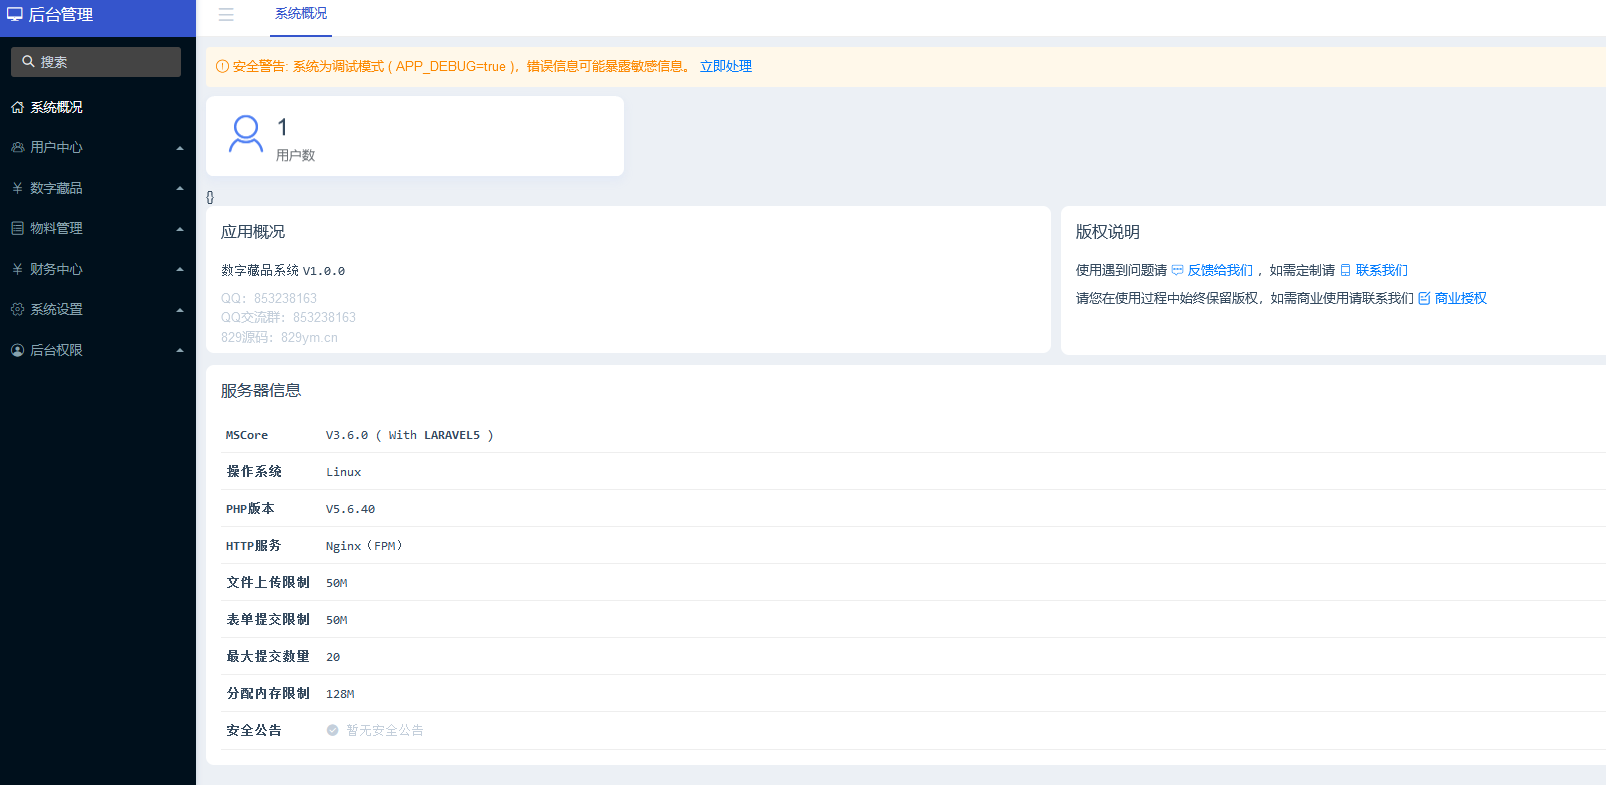Expand the 数字藏品 submenu arrow
1606x785 pixels.
[x=180, y=188]
